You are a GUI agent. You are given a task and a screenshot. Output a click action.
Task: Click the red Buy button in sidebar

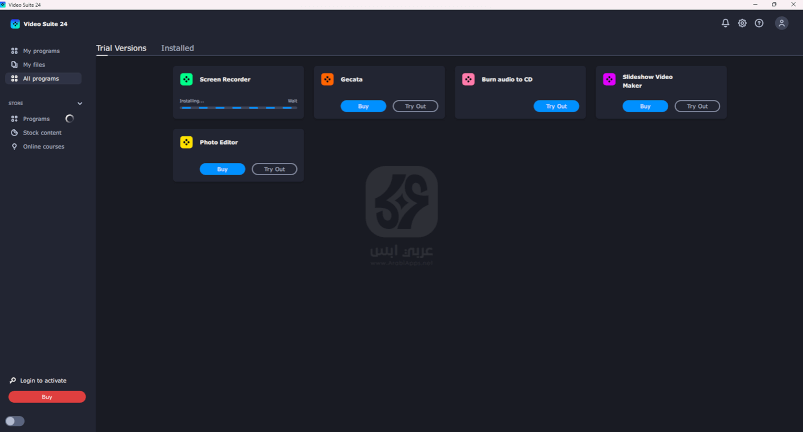(47, 397)
